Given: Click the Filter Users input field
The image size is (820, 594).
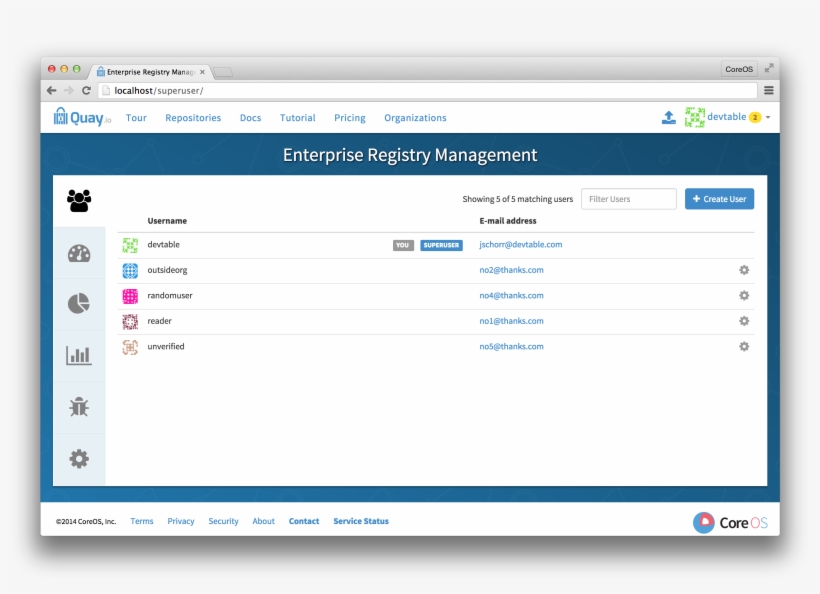Looking at the screenshot, I should pos(628,199).
